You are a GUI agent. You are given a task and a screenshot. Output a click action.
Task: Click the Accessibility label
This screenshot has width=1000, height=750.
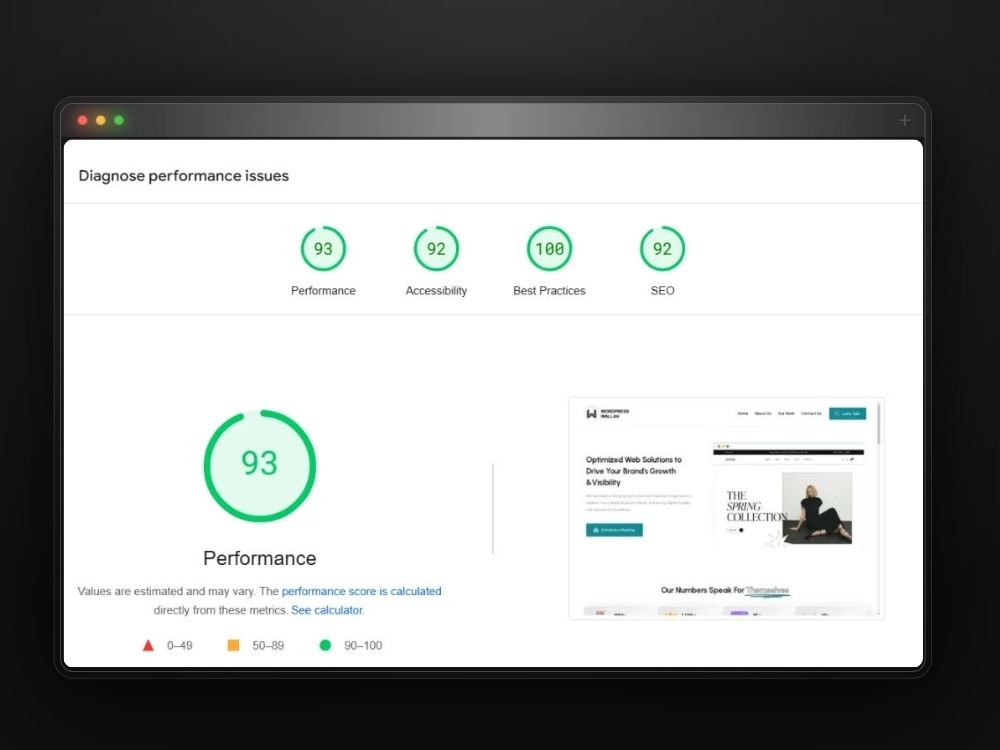436,291
